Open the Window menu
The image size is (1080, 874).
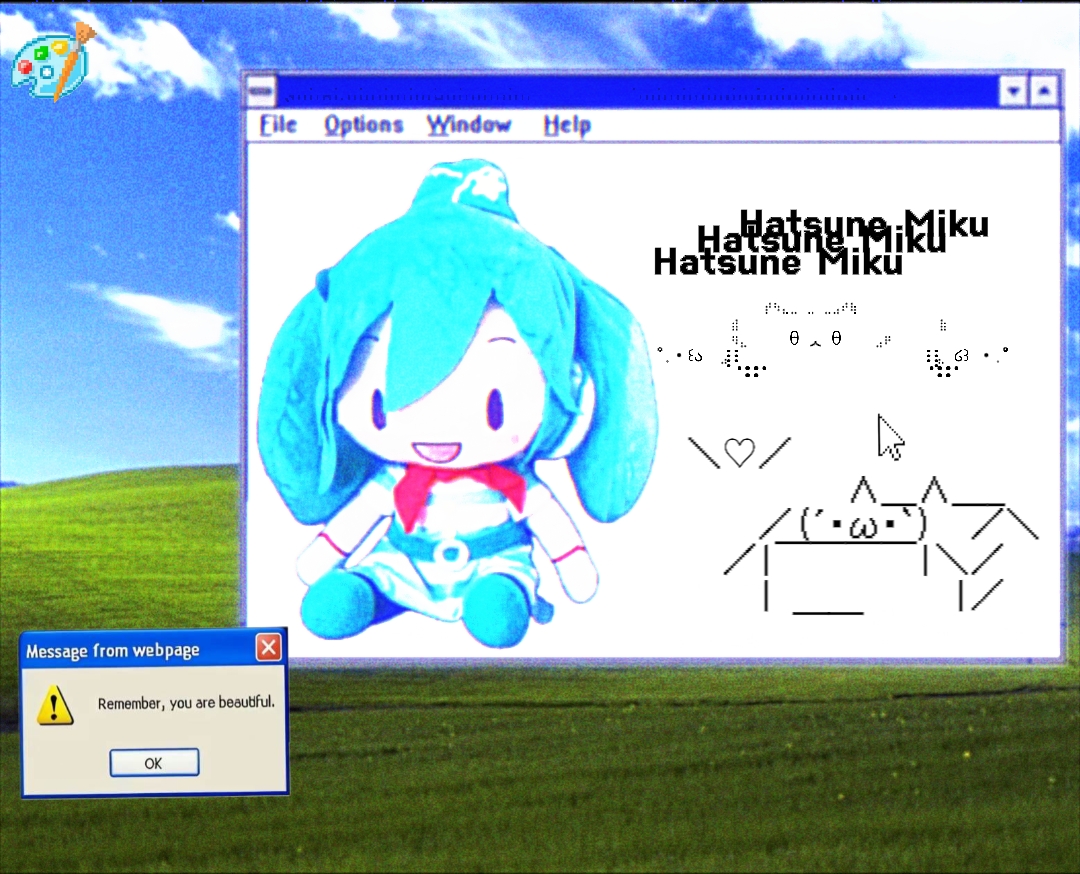(x=468, y=125)
